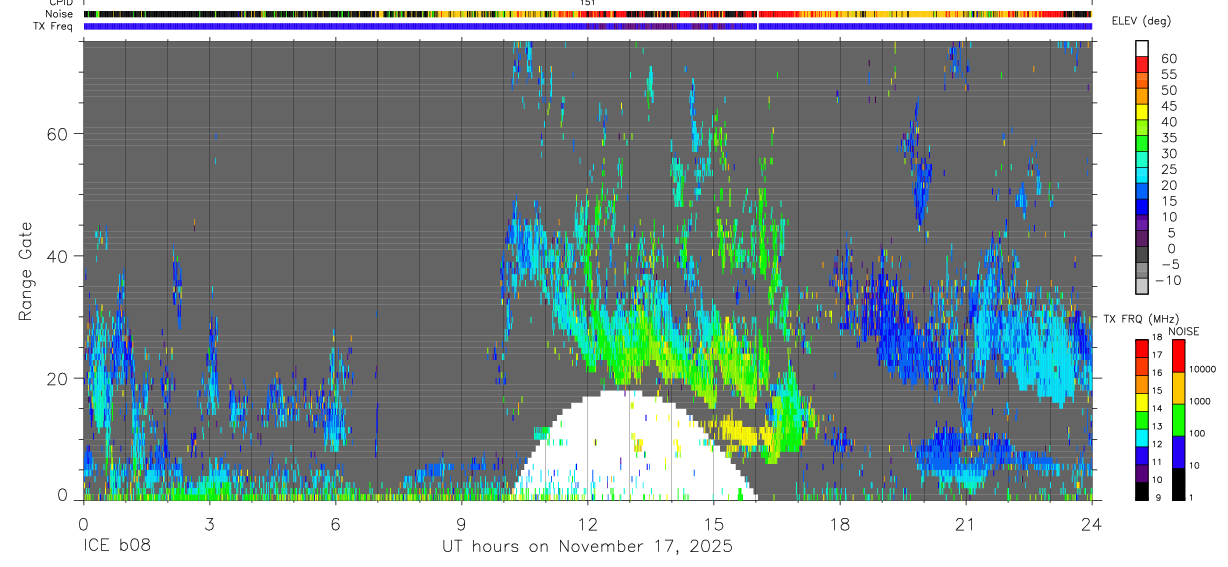Click the "18" hour tick label on time axis
This screenshot has width=1228, height=567.
click(839, 523)
